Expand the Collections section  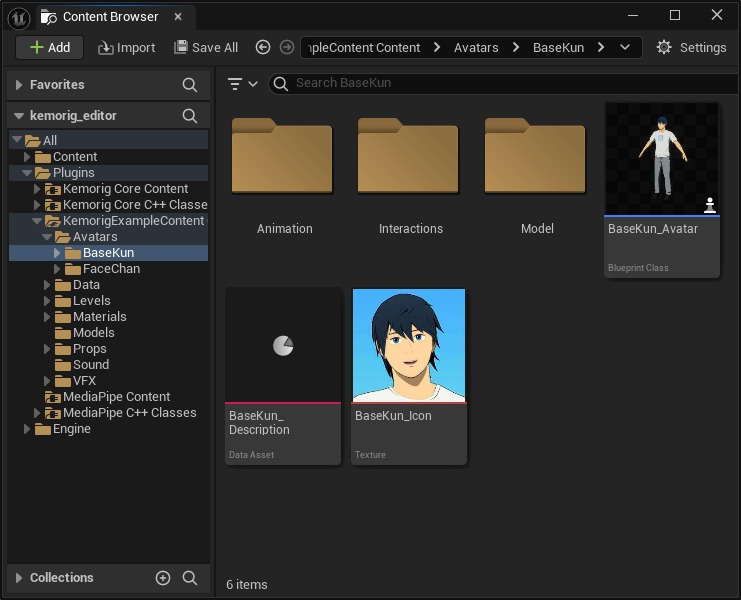[x=18, y=578]
